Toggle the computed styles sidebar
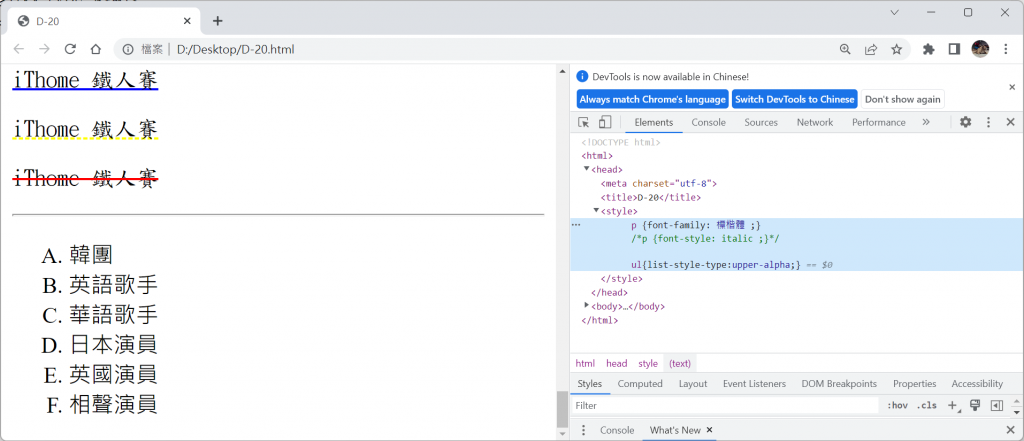This screenshot has height=441, width=1024. (x=997, y=406)
